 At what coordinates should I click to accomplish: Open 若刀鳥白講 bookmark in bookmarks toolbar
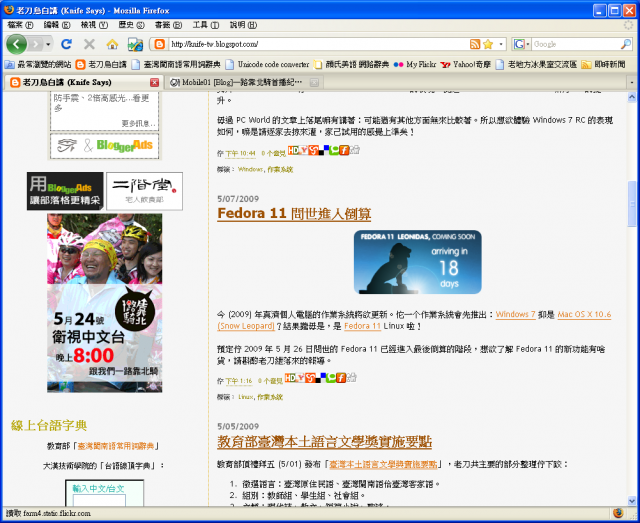pyautogui.click(x=101, y=65)
